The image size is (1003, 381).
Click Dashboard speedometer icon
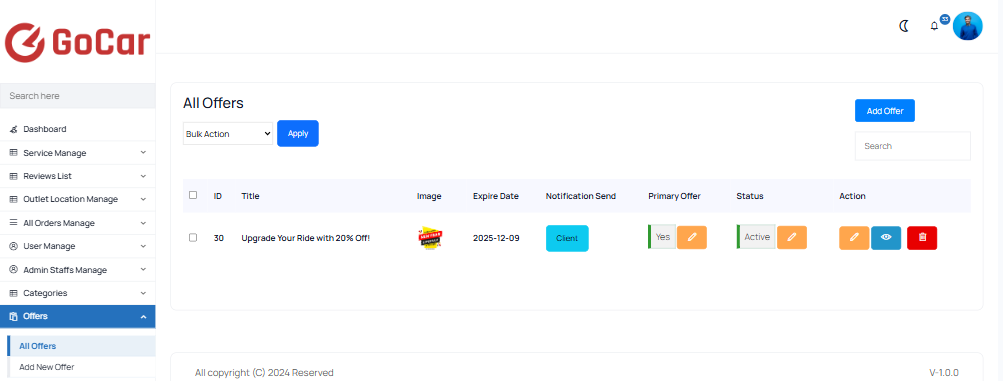click(x=13, y=129)
